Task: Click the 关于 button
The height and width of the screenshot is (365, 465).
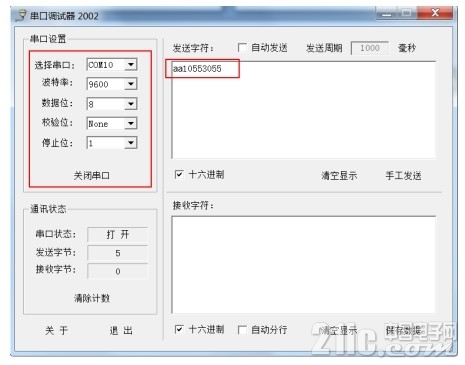Action: 56,330
